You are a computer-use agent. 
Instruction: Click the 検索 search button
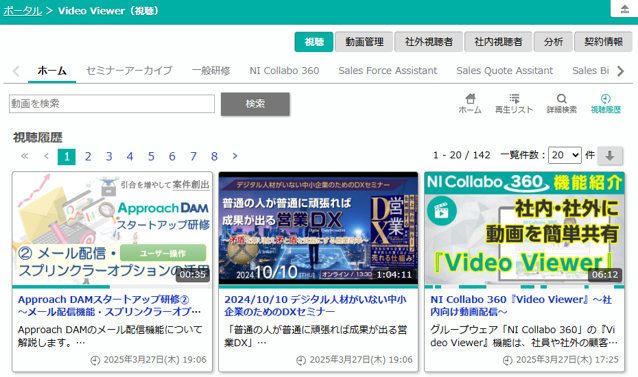(255, 104)
